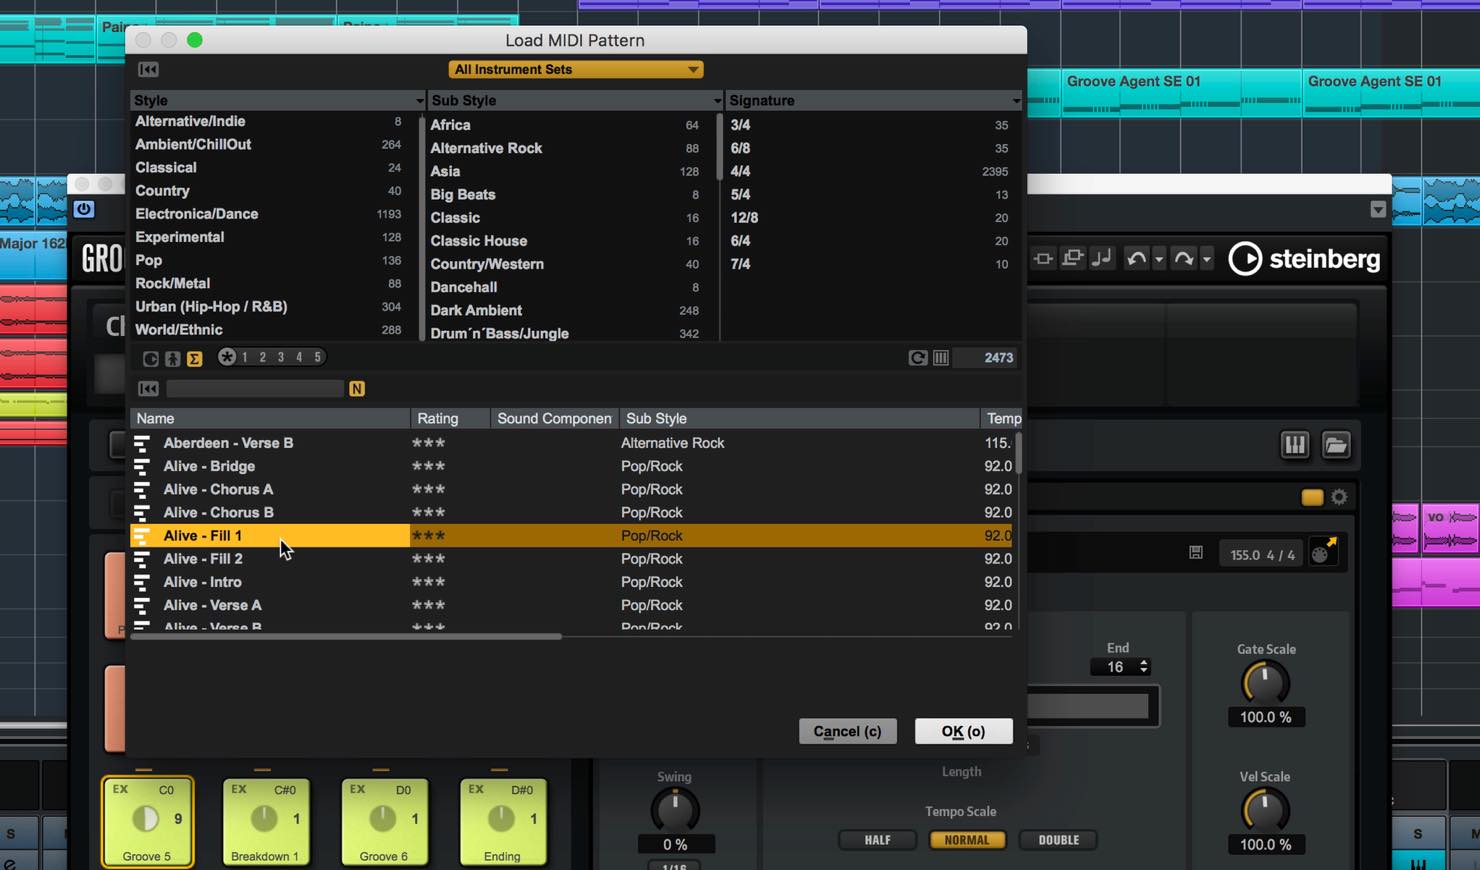Click the Groove Agent overlapping-boxes toolbar icon
This screenshot has width=1480, height=870.
(x=1072, y=258)
